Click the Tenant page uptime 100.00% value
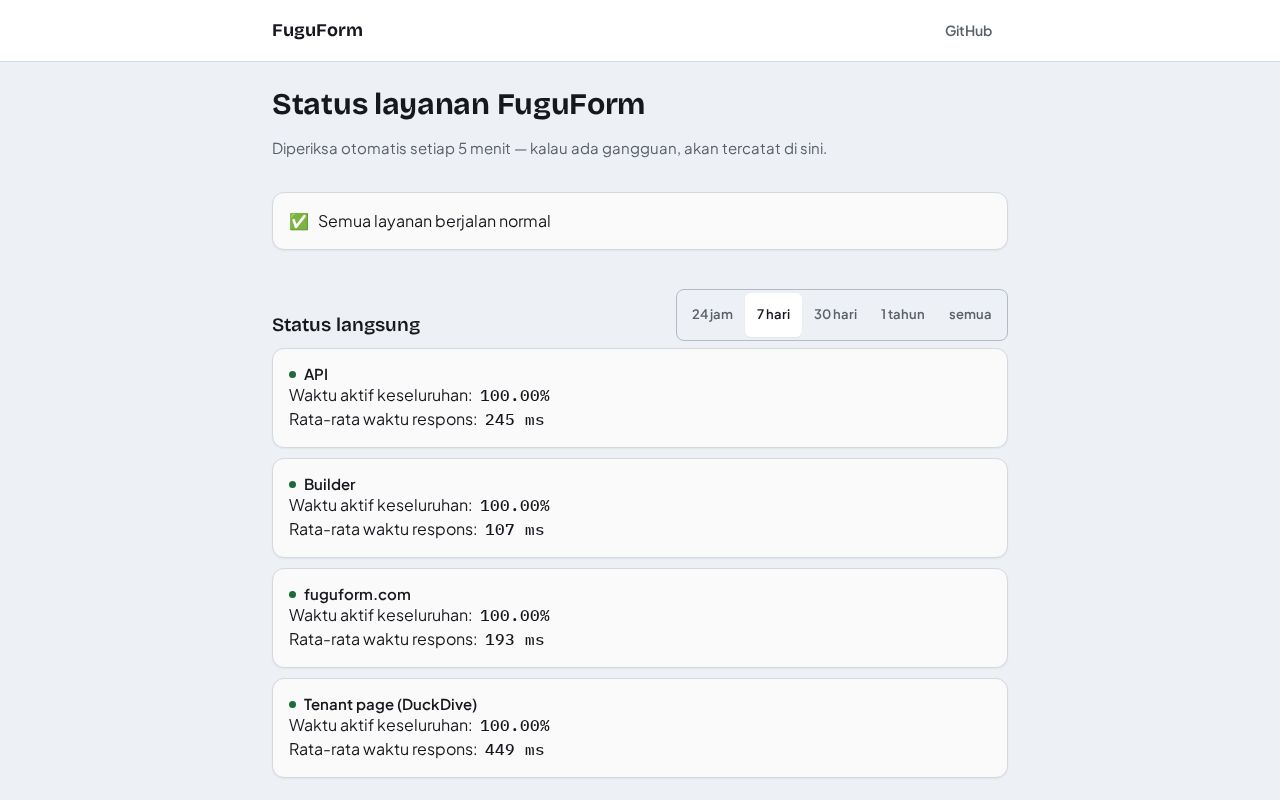This screenshot has height=800, width=1280. click(514, 726)
